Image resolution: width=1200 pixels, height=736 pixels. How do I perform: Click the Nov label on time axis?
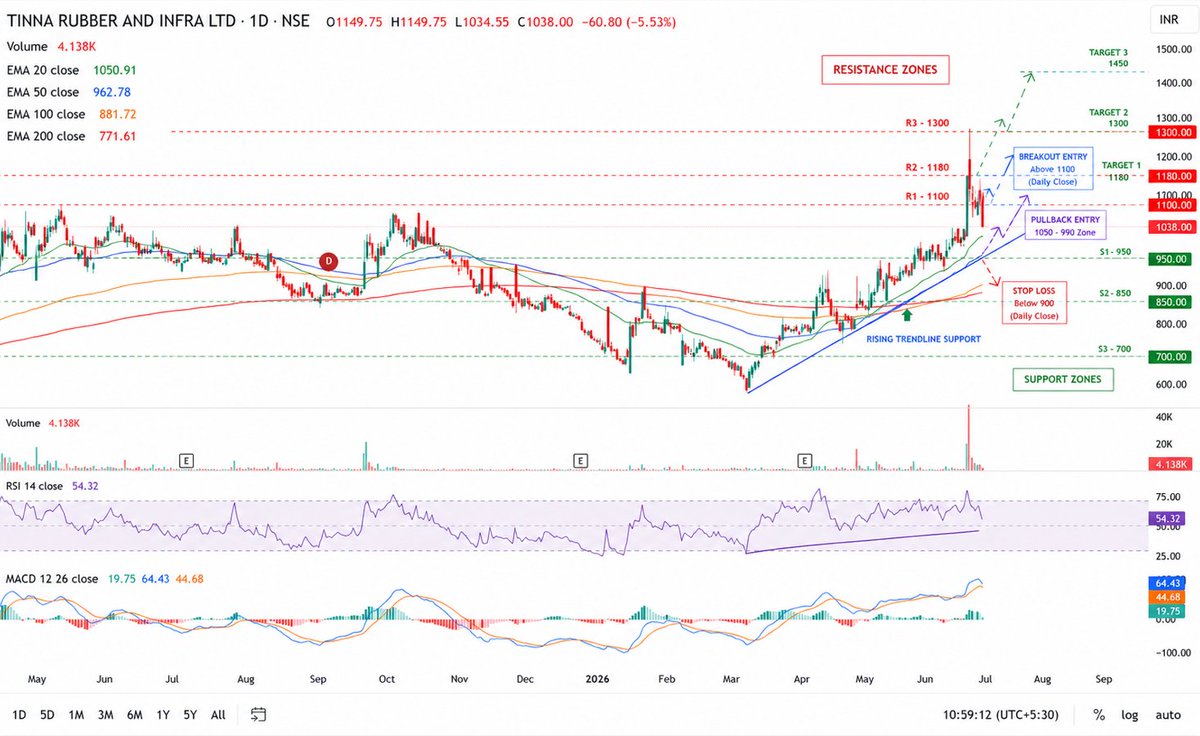click(459, 679)
